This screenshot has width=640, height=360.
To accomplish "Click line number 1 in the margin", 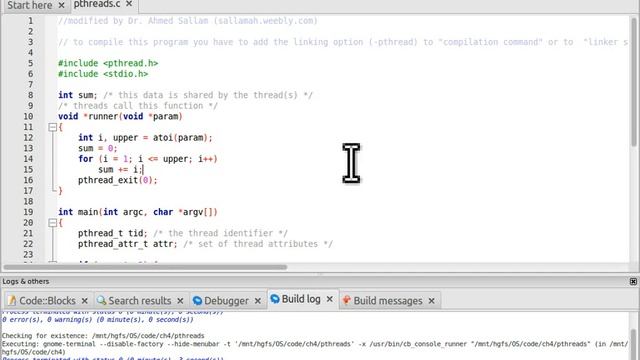I will point(31,21).
